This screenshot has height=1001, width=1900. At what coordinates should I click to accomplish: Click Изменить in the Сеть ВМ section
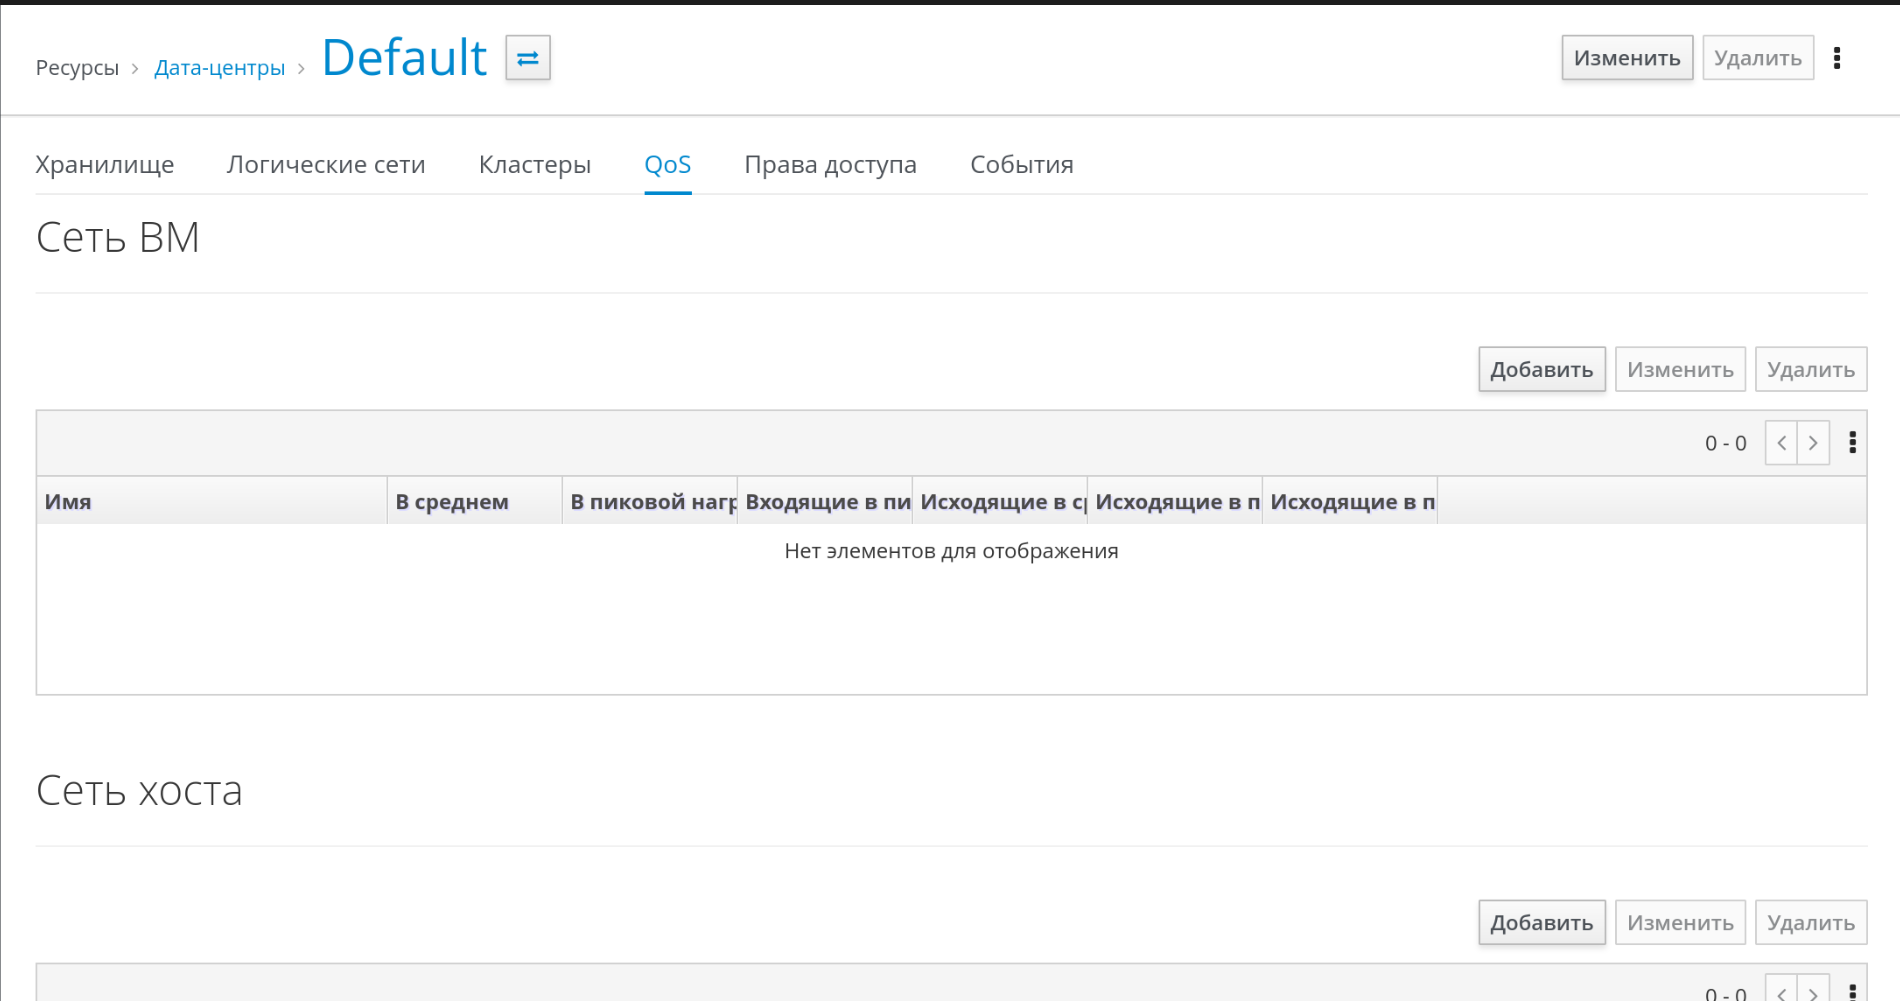1680,370
